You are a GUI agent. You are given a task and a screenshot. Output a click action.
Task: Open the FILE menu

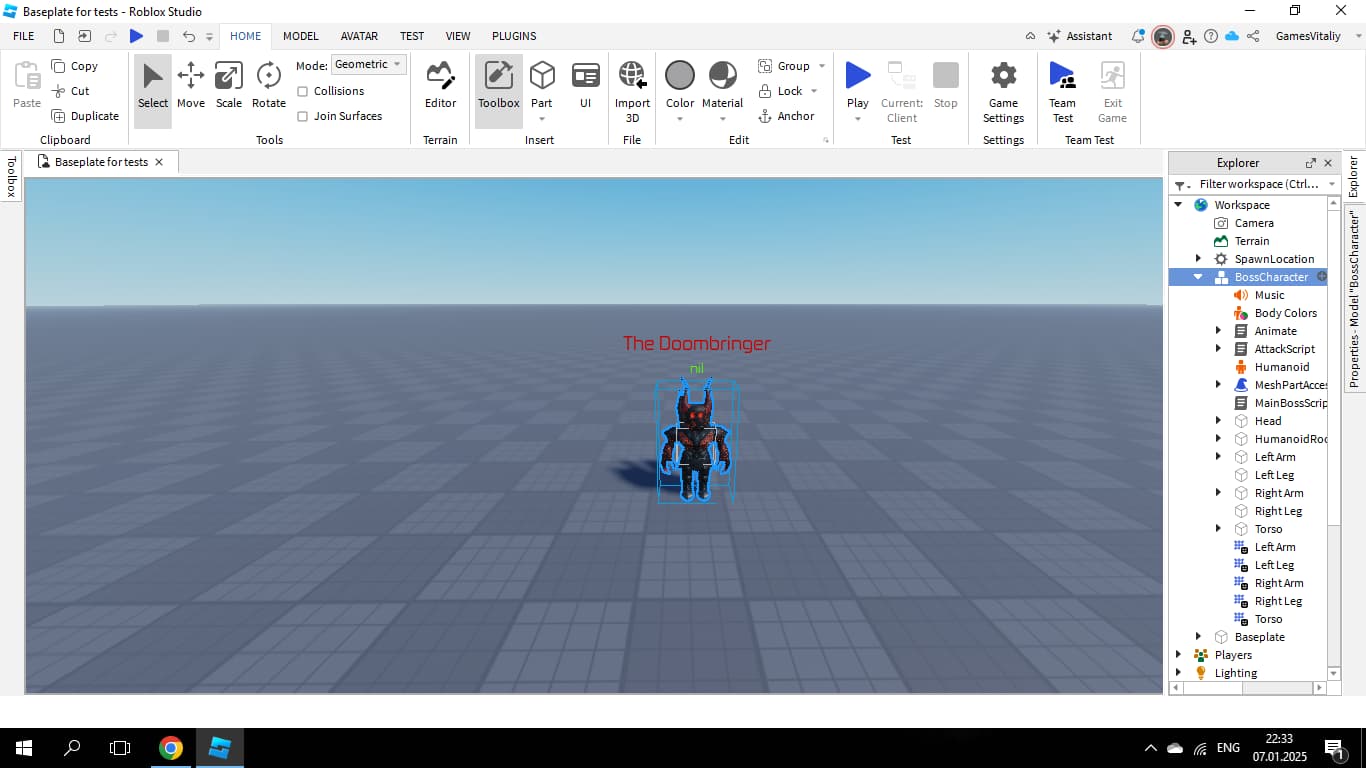point(23,36)
